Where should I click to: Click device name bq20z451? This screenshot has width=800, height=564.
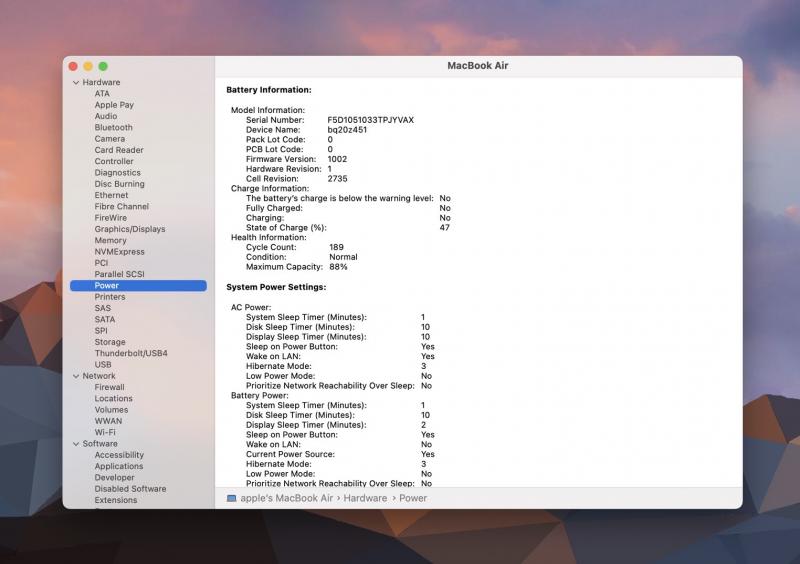347,130
